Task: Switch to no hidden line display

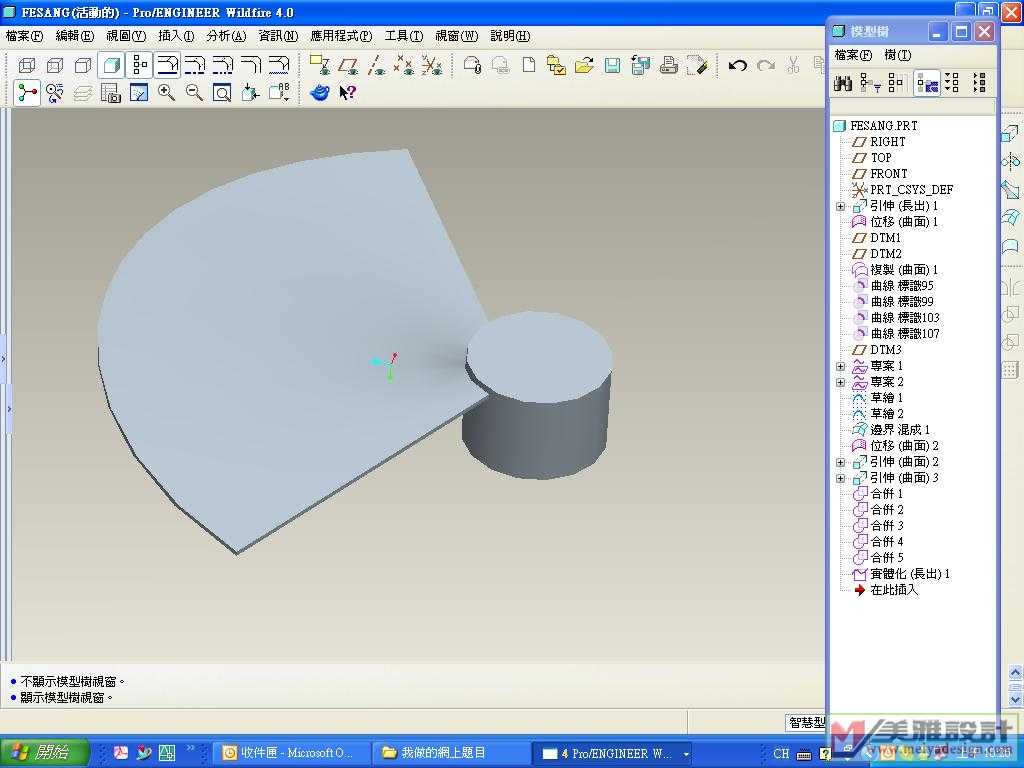Action: [83, 65]
